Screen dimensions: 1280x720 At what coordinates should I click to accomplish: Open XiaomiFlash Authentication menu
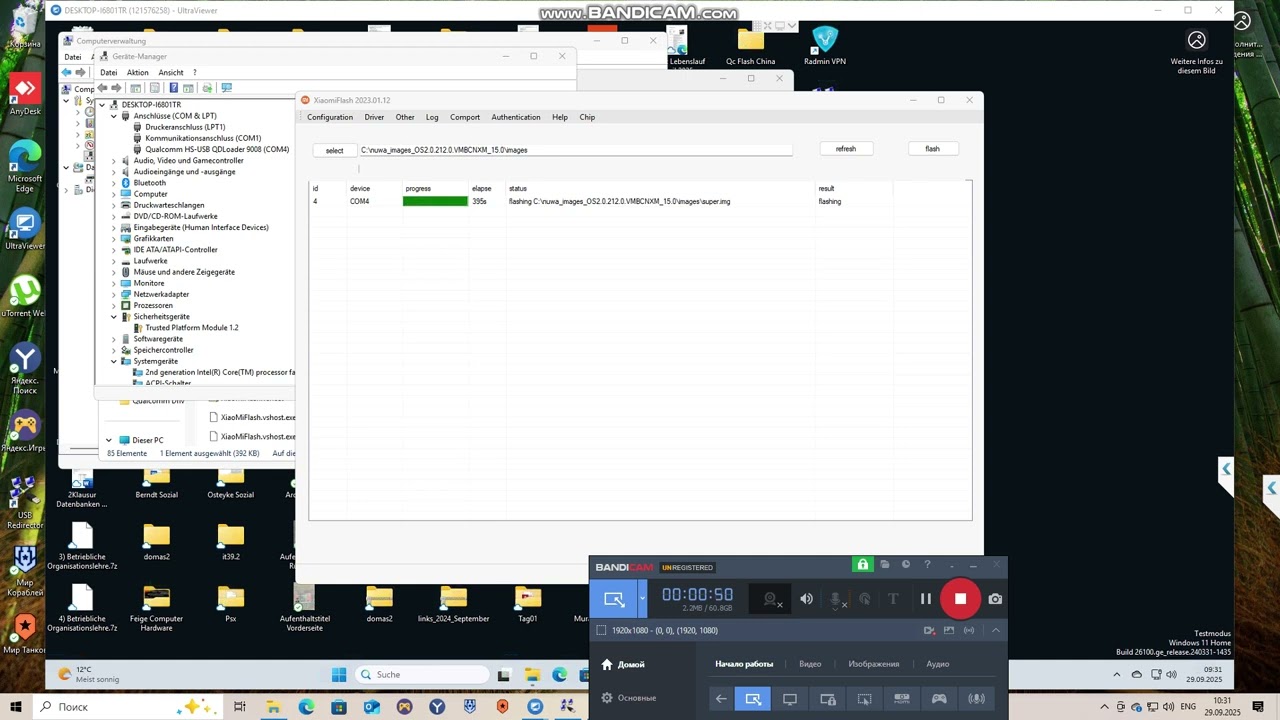(x=516, y=117)
